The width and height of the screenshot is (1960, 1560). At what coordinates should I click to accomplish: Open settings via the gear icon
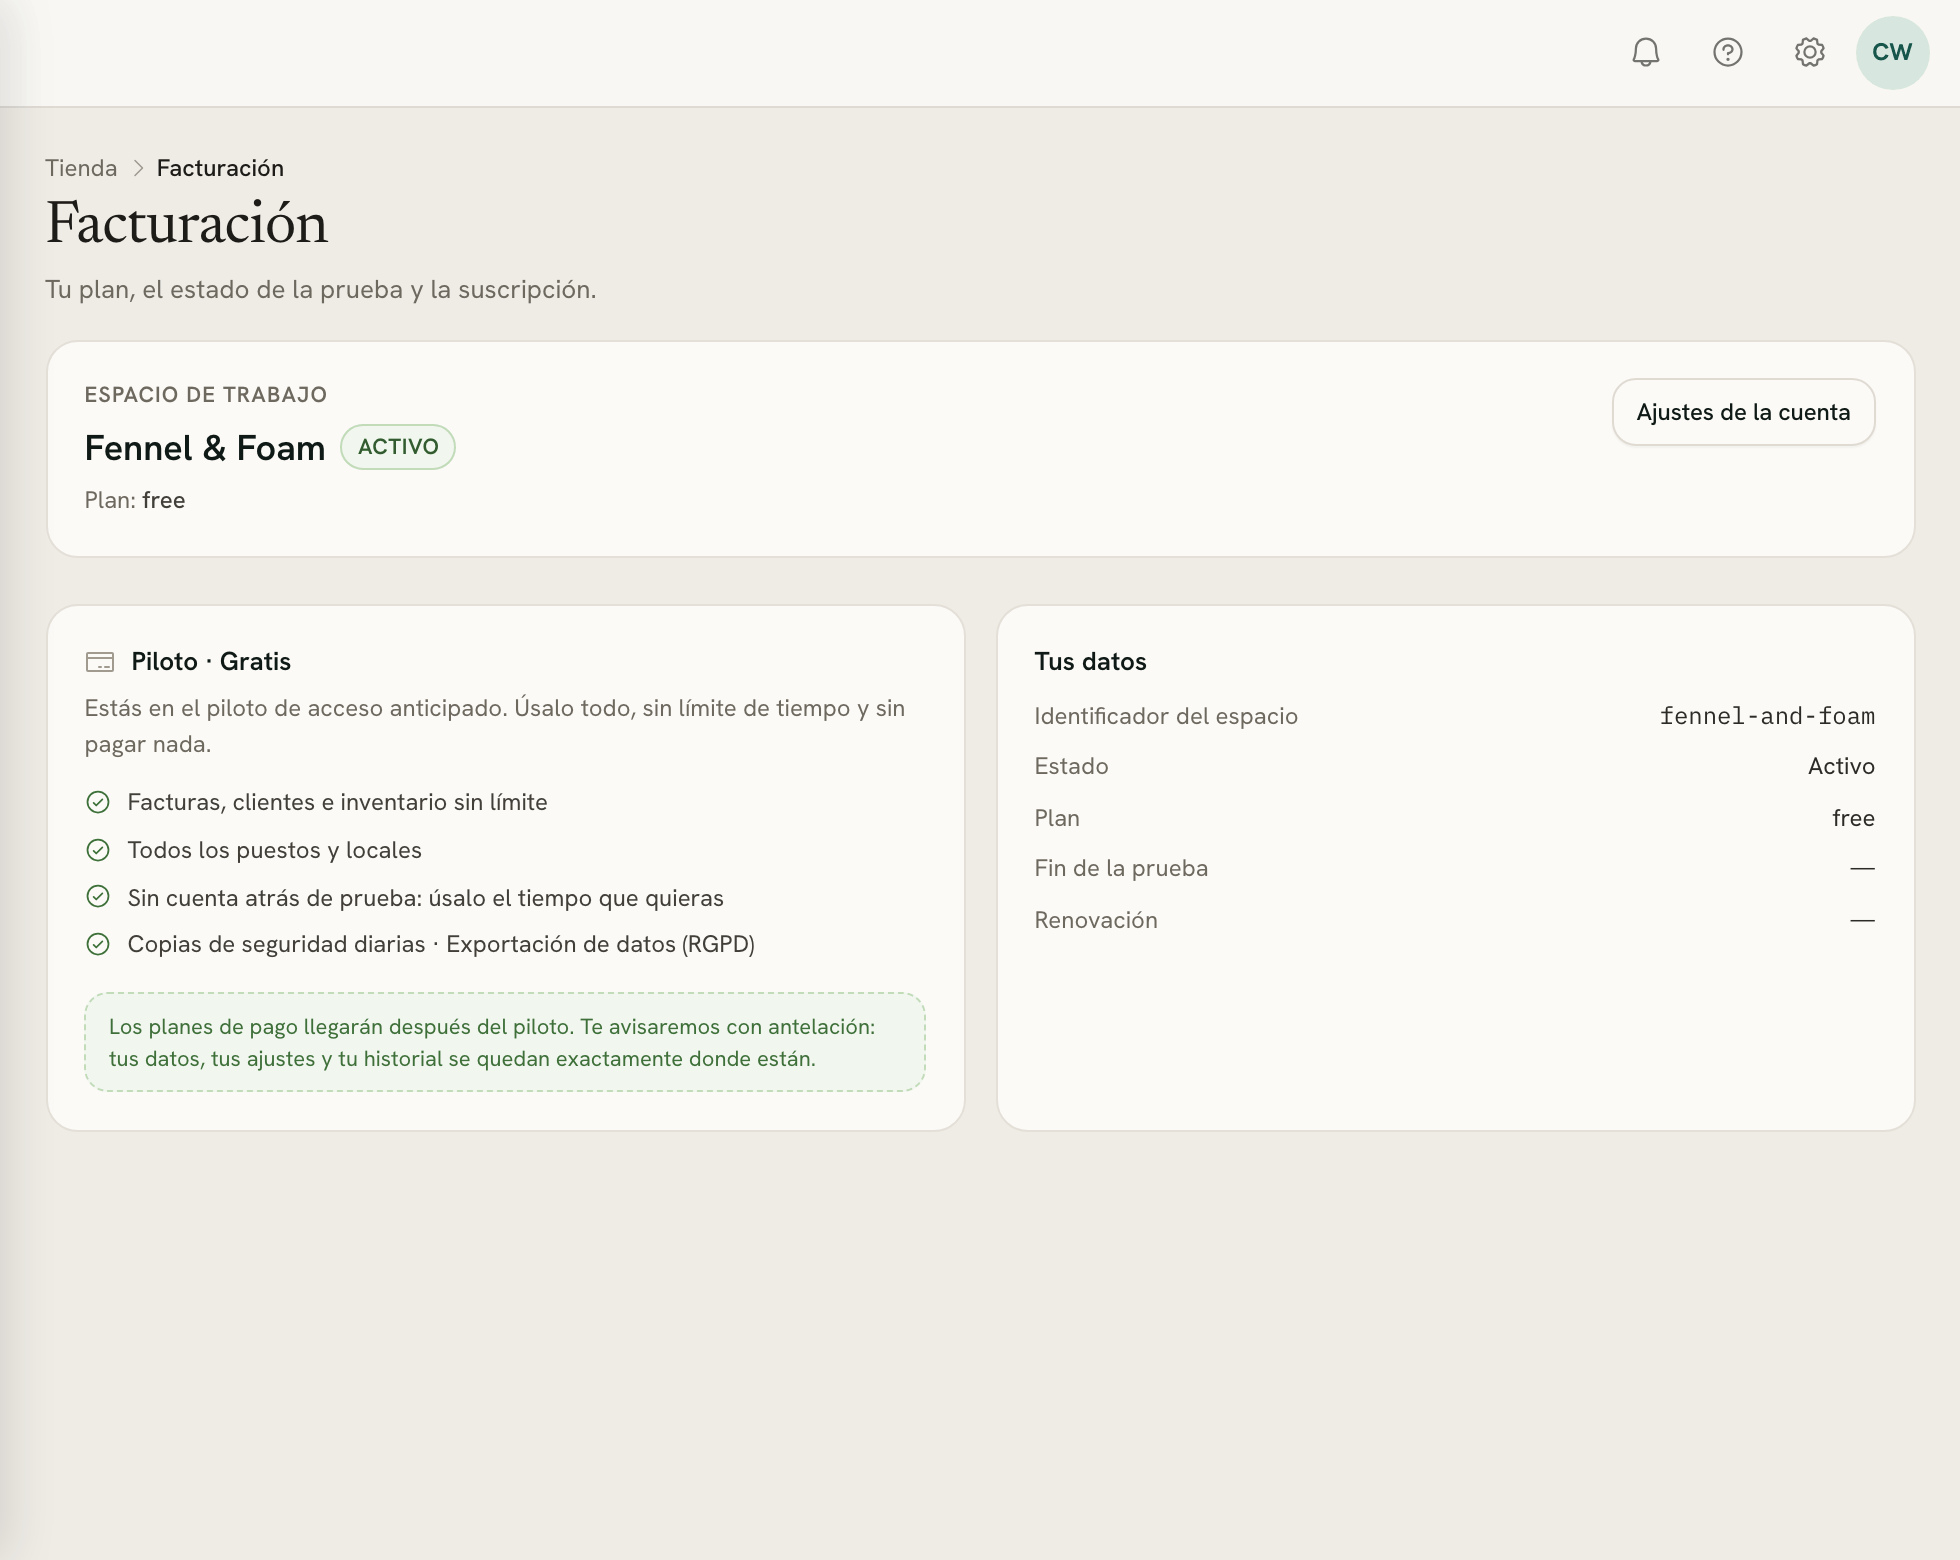click(1810, 52)
